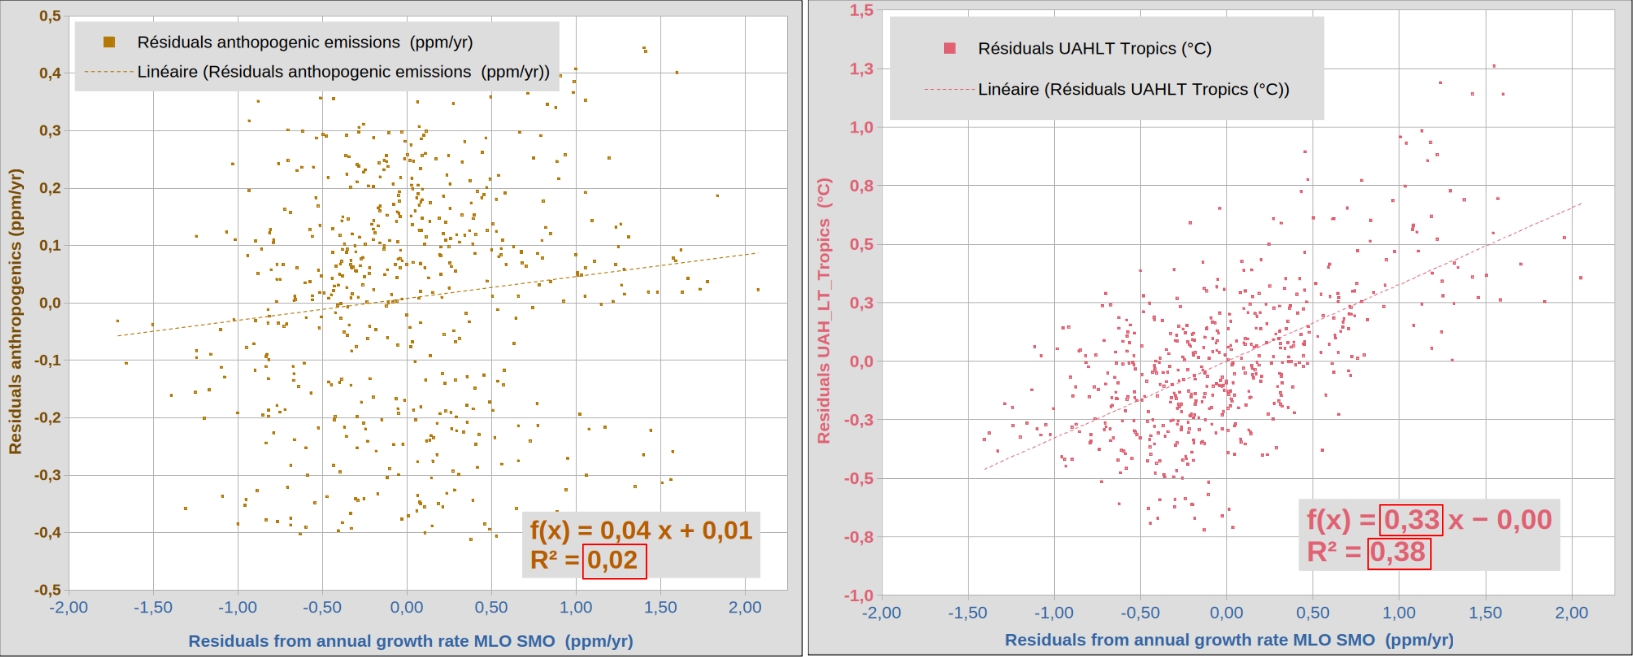Select the left chart's x-axis title
Viewport: 1633px width, 657px height.
pyautogui.click(x=410, y=641)
